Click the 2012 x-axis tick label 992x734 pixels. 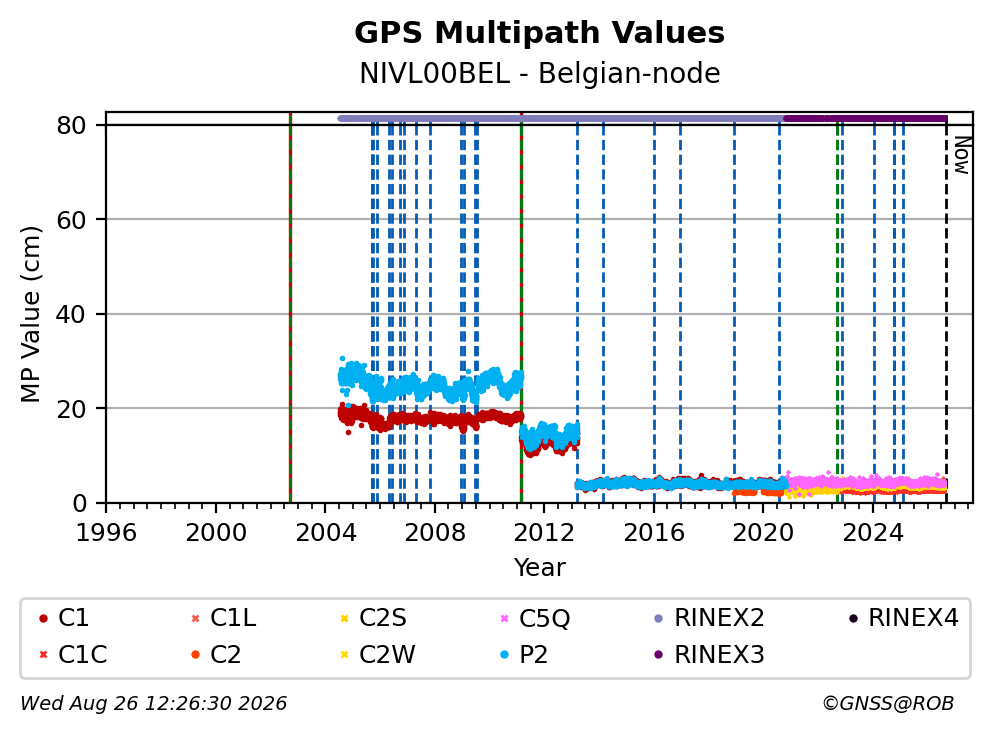[x=545, y=533]
